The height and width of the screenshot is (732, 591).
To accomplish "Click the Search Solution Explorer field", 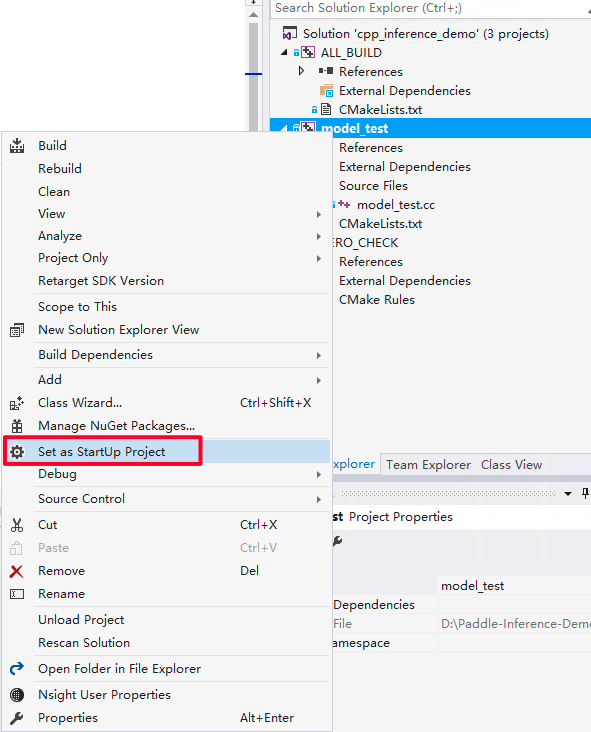I will pos(429,8).
